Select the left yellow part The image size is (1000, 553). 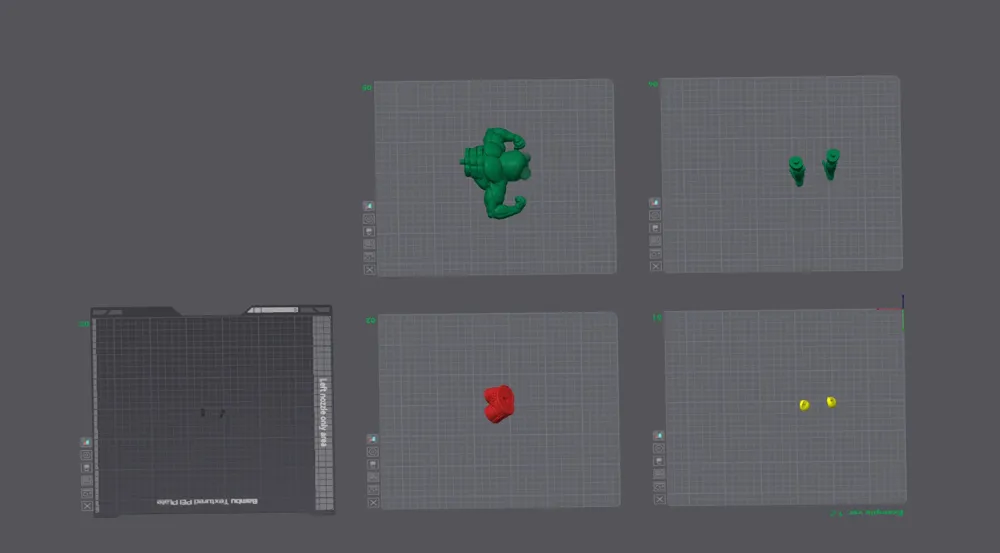(804, 405)
